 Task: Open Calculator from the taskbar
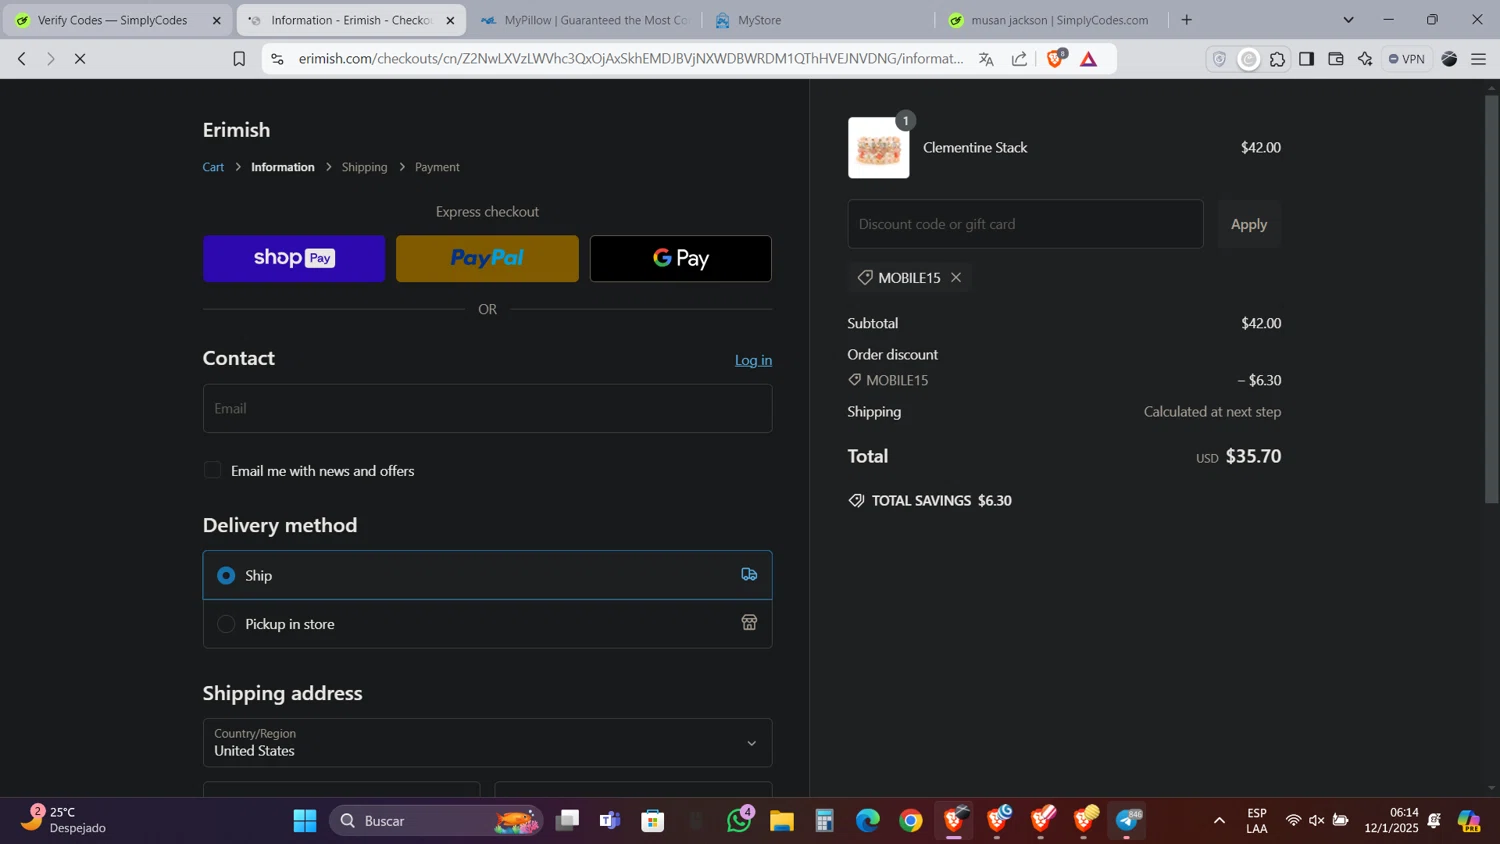point(825,821)
